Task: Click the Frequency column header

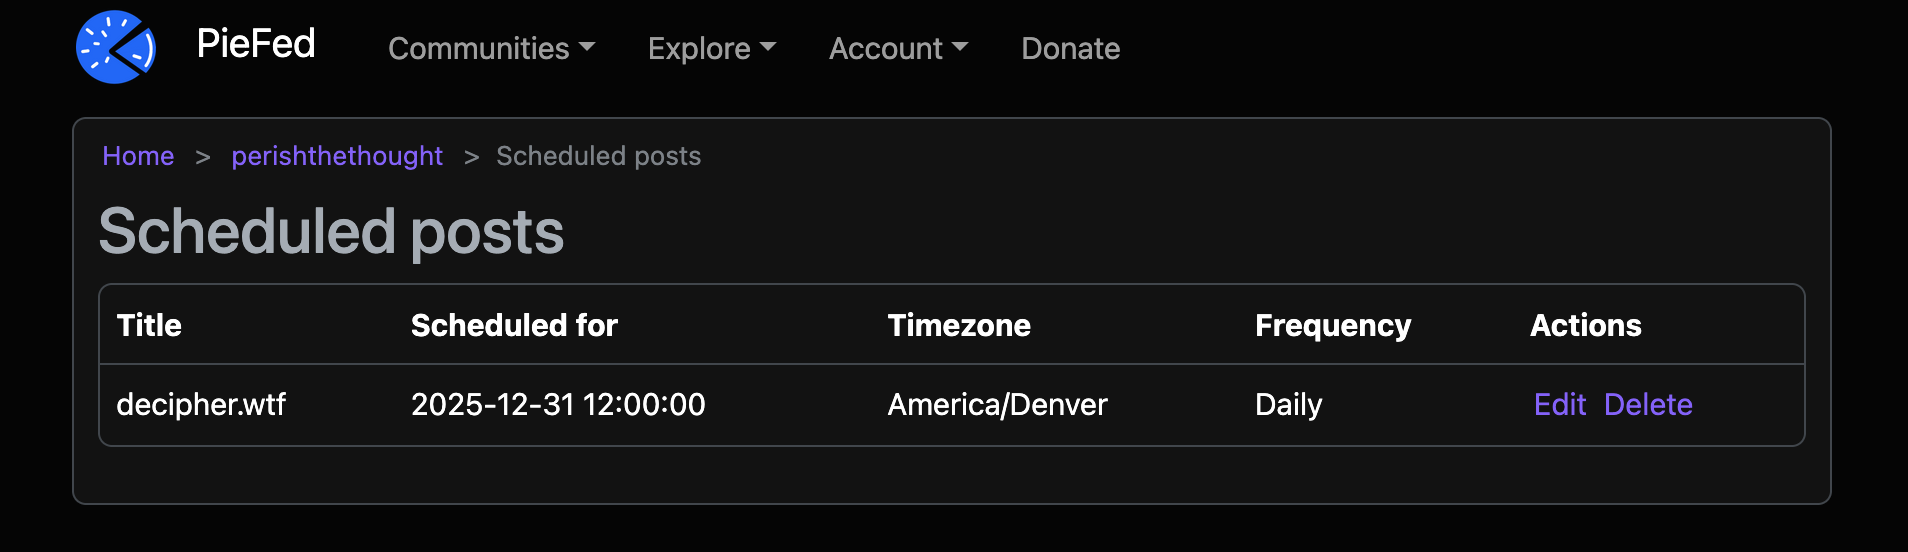Action: point(1332,325)
